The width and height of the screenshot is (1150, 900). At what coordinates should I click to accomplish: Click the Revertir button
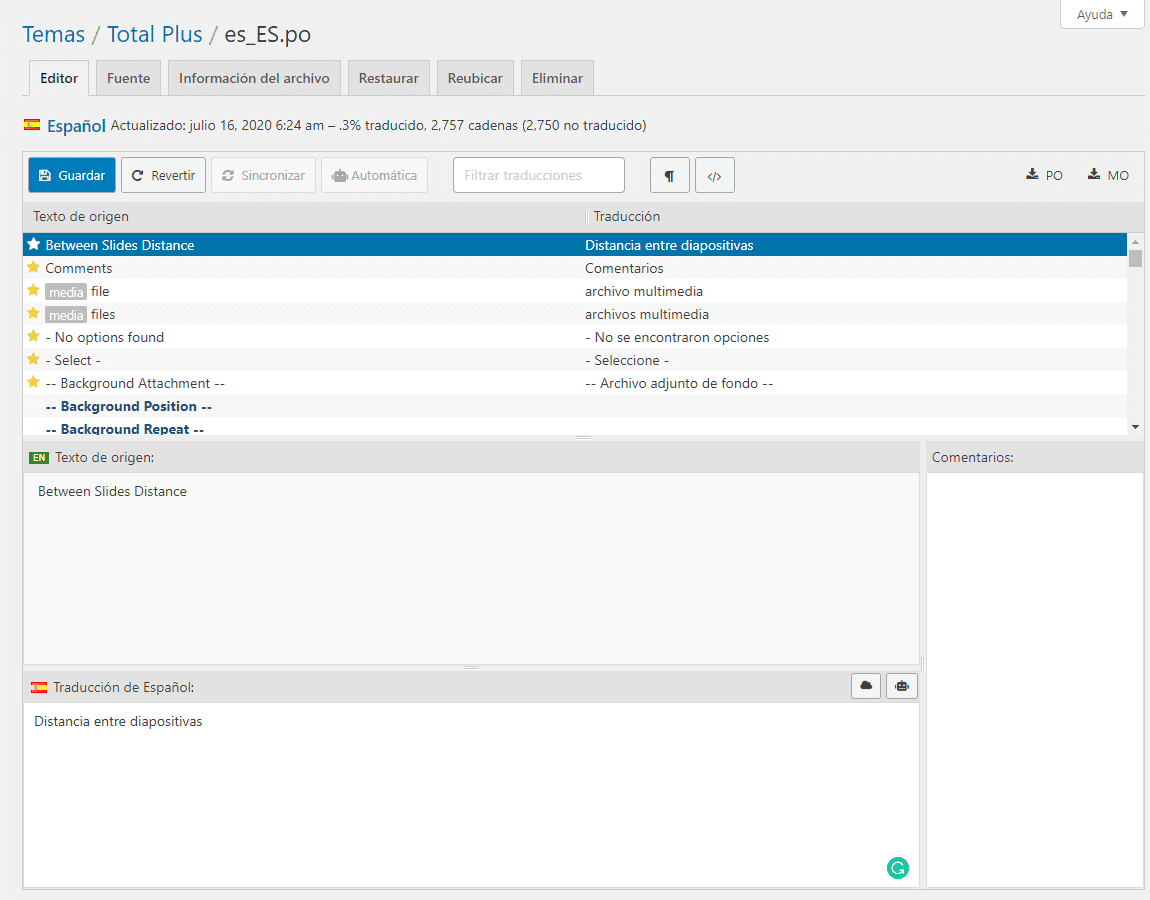pyautogui.click(x=164, y=175)
